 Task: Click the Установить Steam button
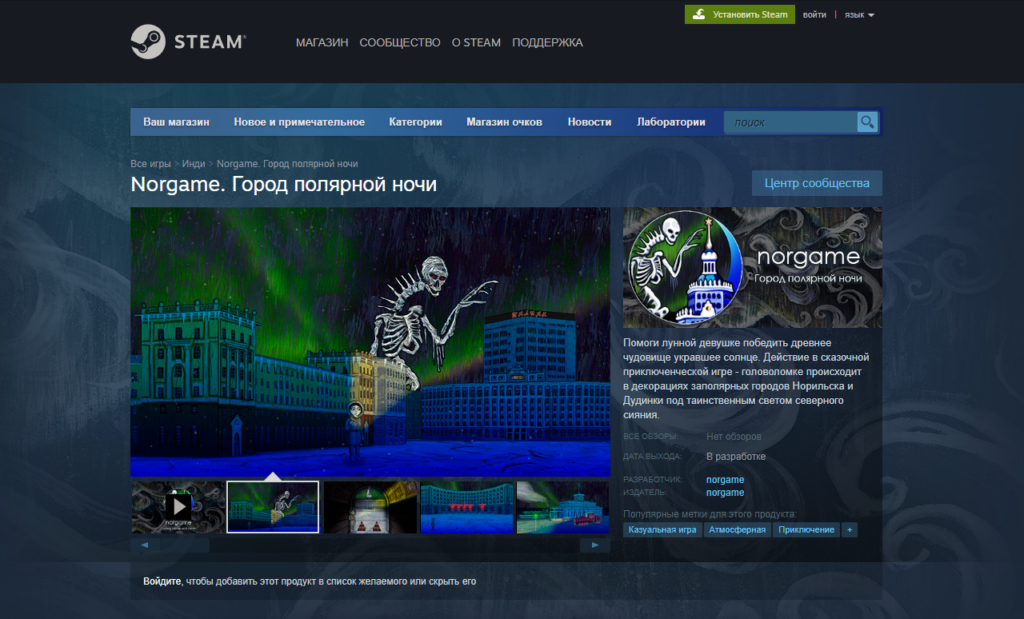point(739,14)
